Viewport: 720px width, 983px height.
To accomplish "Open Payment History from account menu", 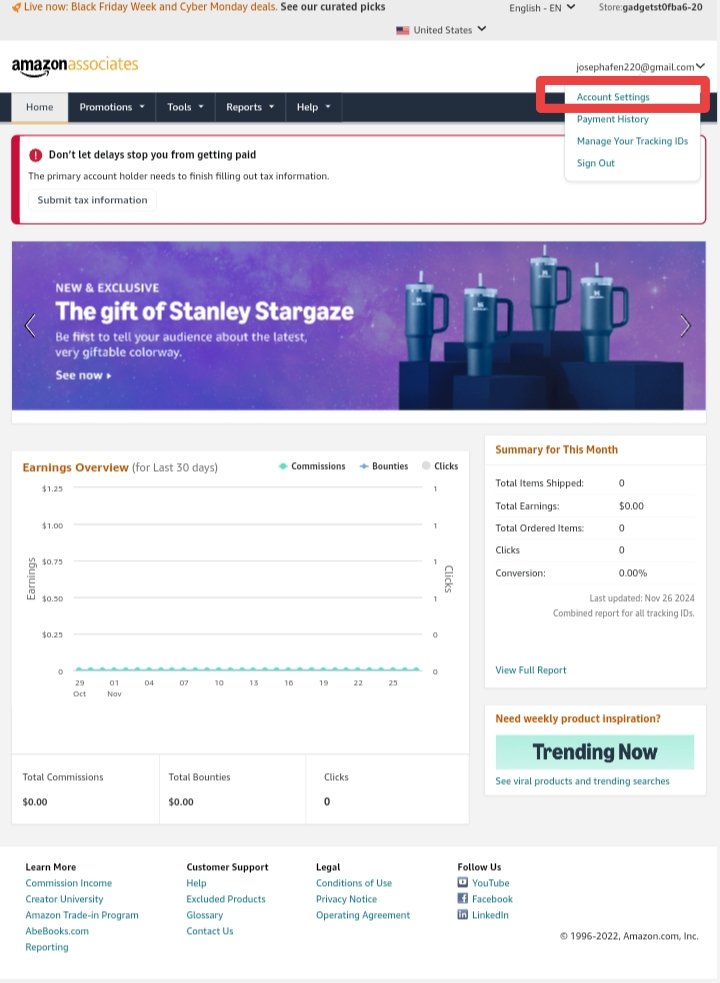I will (613, 119).
